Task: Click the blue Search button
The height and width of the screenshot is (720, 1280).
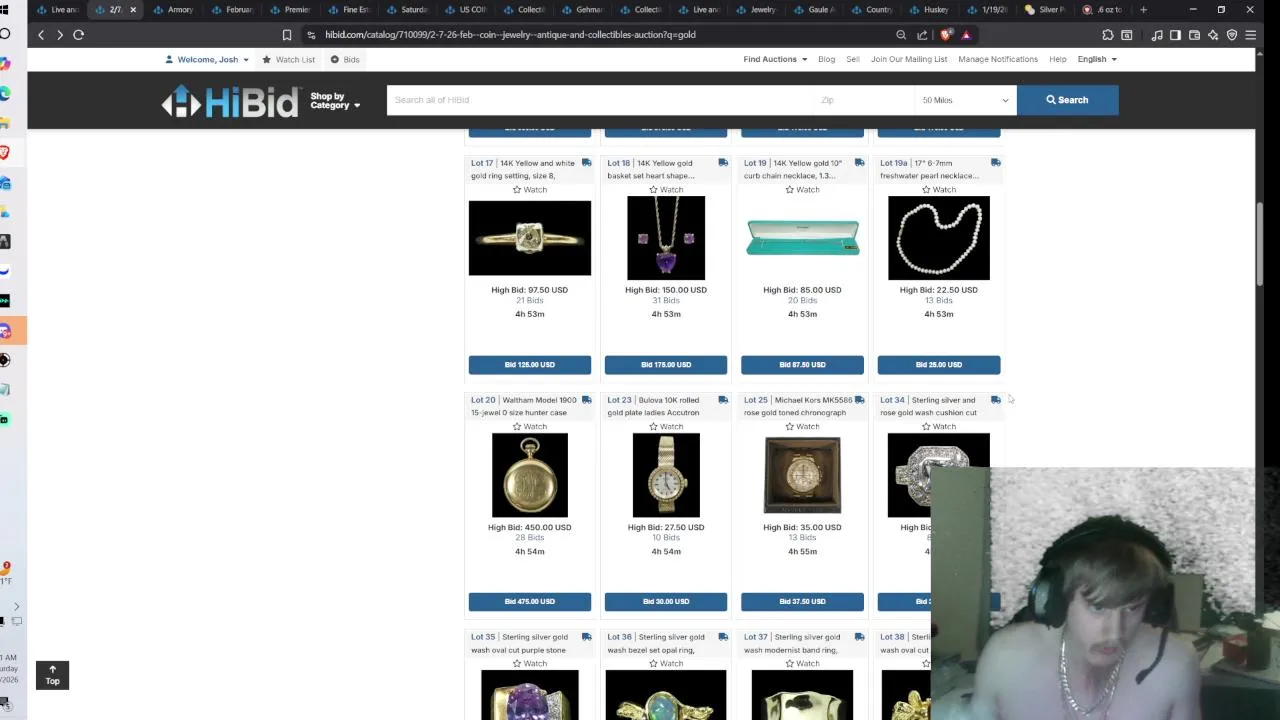Action: 1067,100
